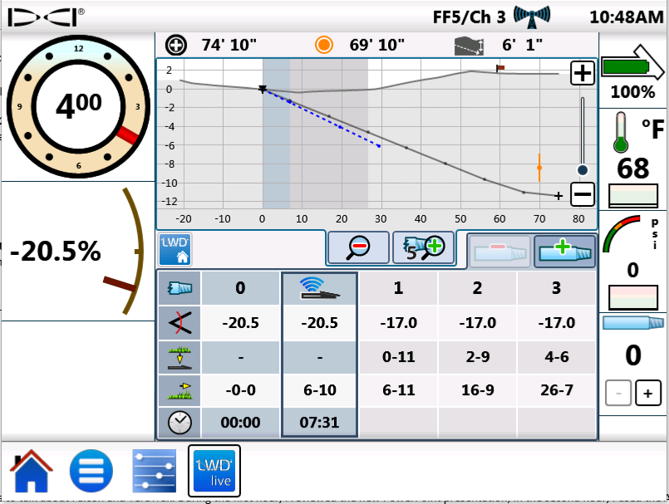This screenshot has height=504, width=669.
Task: Click the red flag marker on chart
Action: [500, 68]
